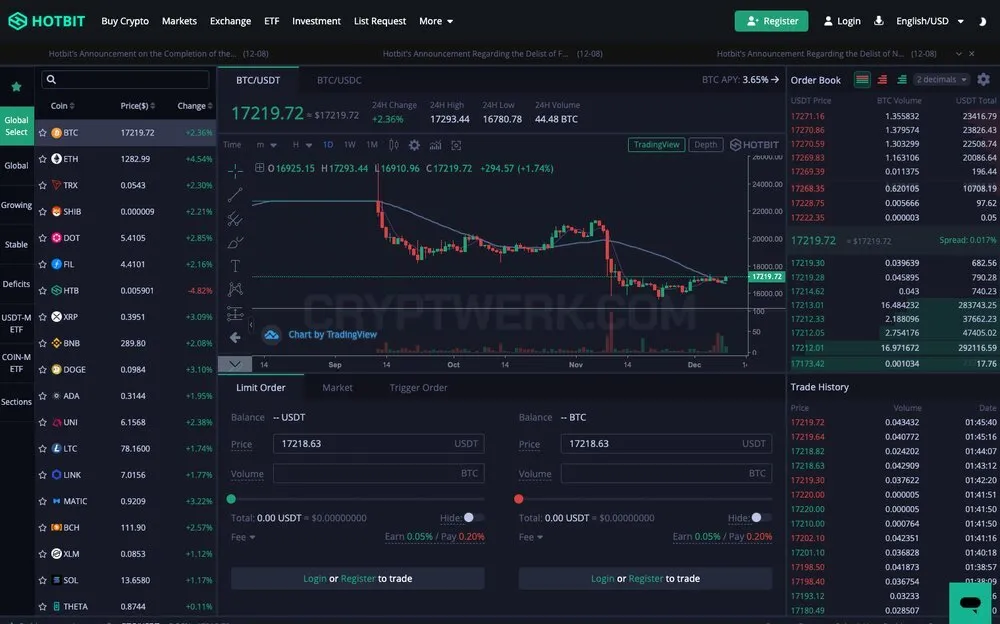Image resolution: width=1000 pixels, height=624 pixels.
Task: Switch to the BTC/USDC tab
Action: point(339,80)
